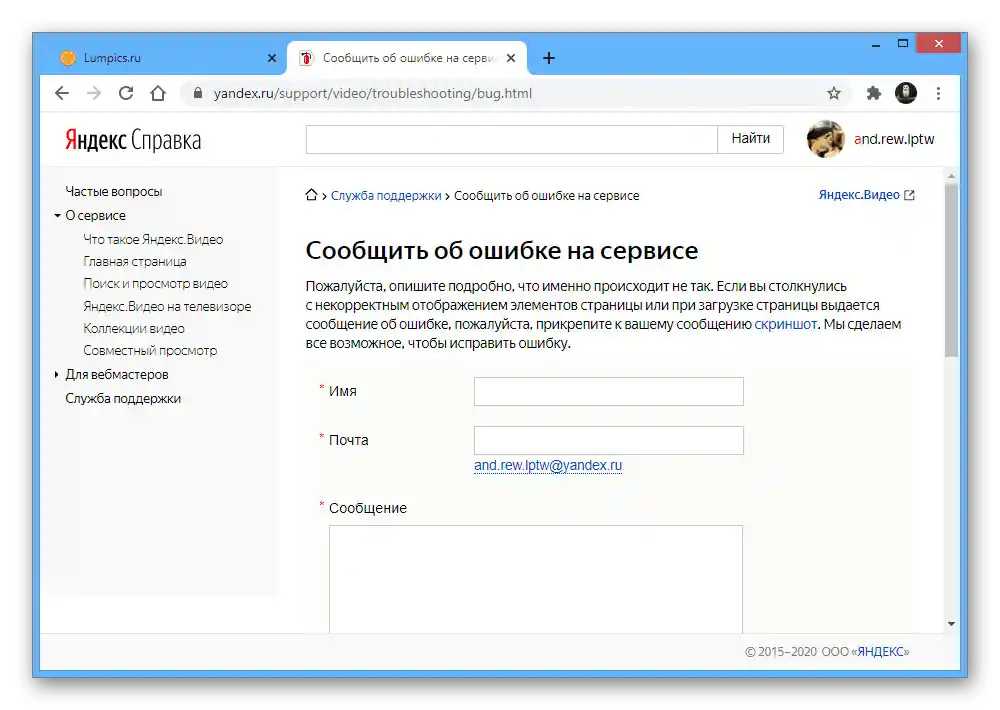This screenshot has width=1000, height=710.
Task: Minimize the browser window
Action: [876, 45]
